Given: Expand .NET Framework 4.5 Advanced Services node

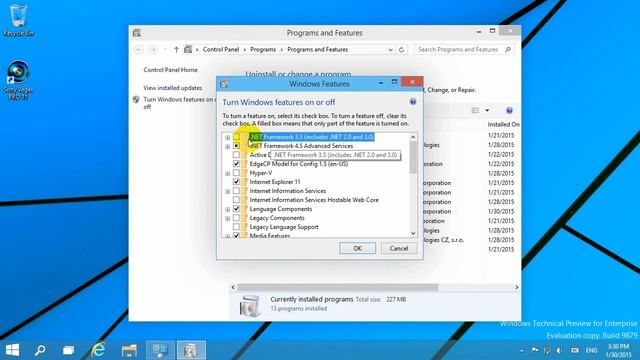Looking at the screenshot, I should point(228,146).
